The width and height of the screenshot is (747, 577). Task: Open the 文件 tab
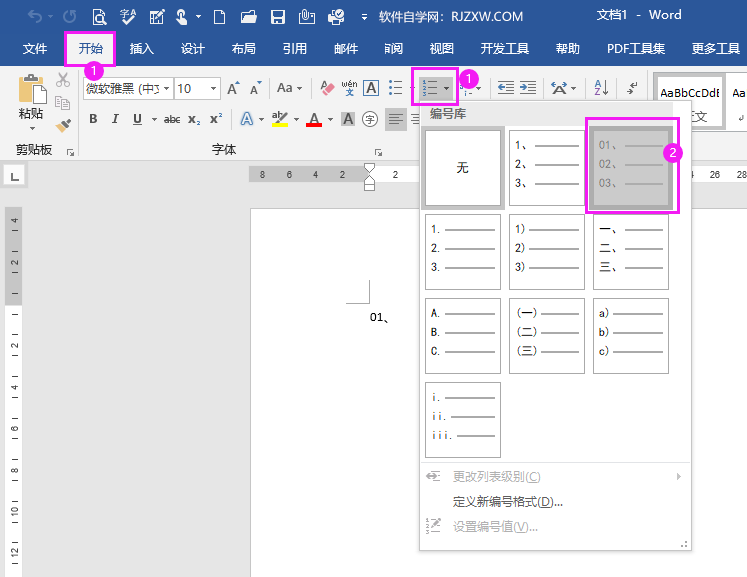35,49
